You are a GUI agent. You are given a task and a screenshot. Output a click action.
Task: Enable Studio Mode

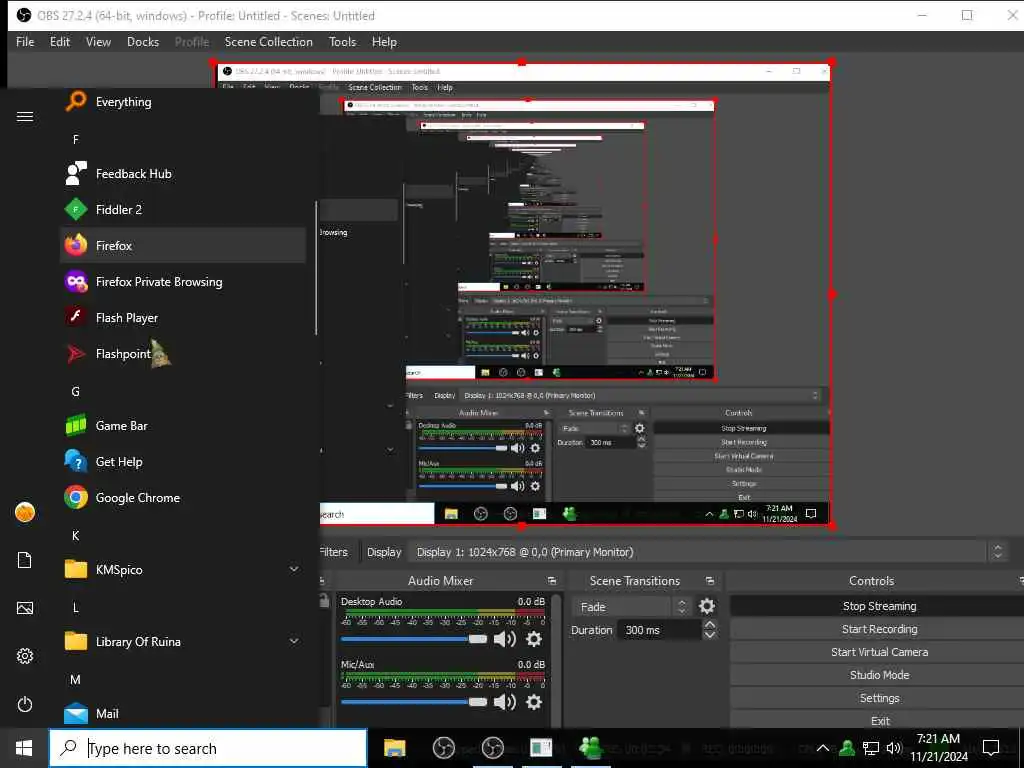(x=879, y=675)
